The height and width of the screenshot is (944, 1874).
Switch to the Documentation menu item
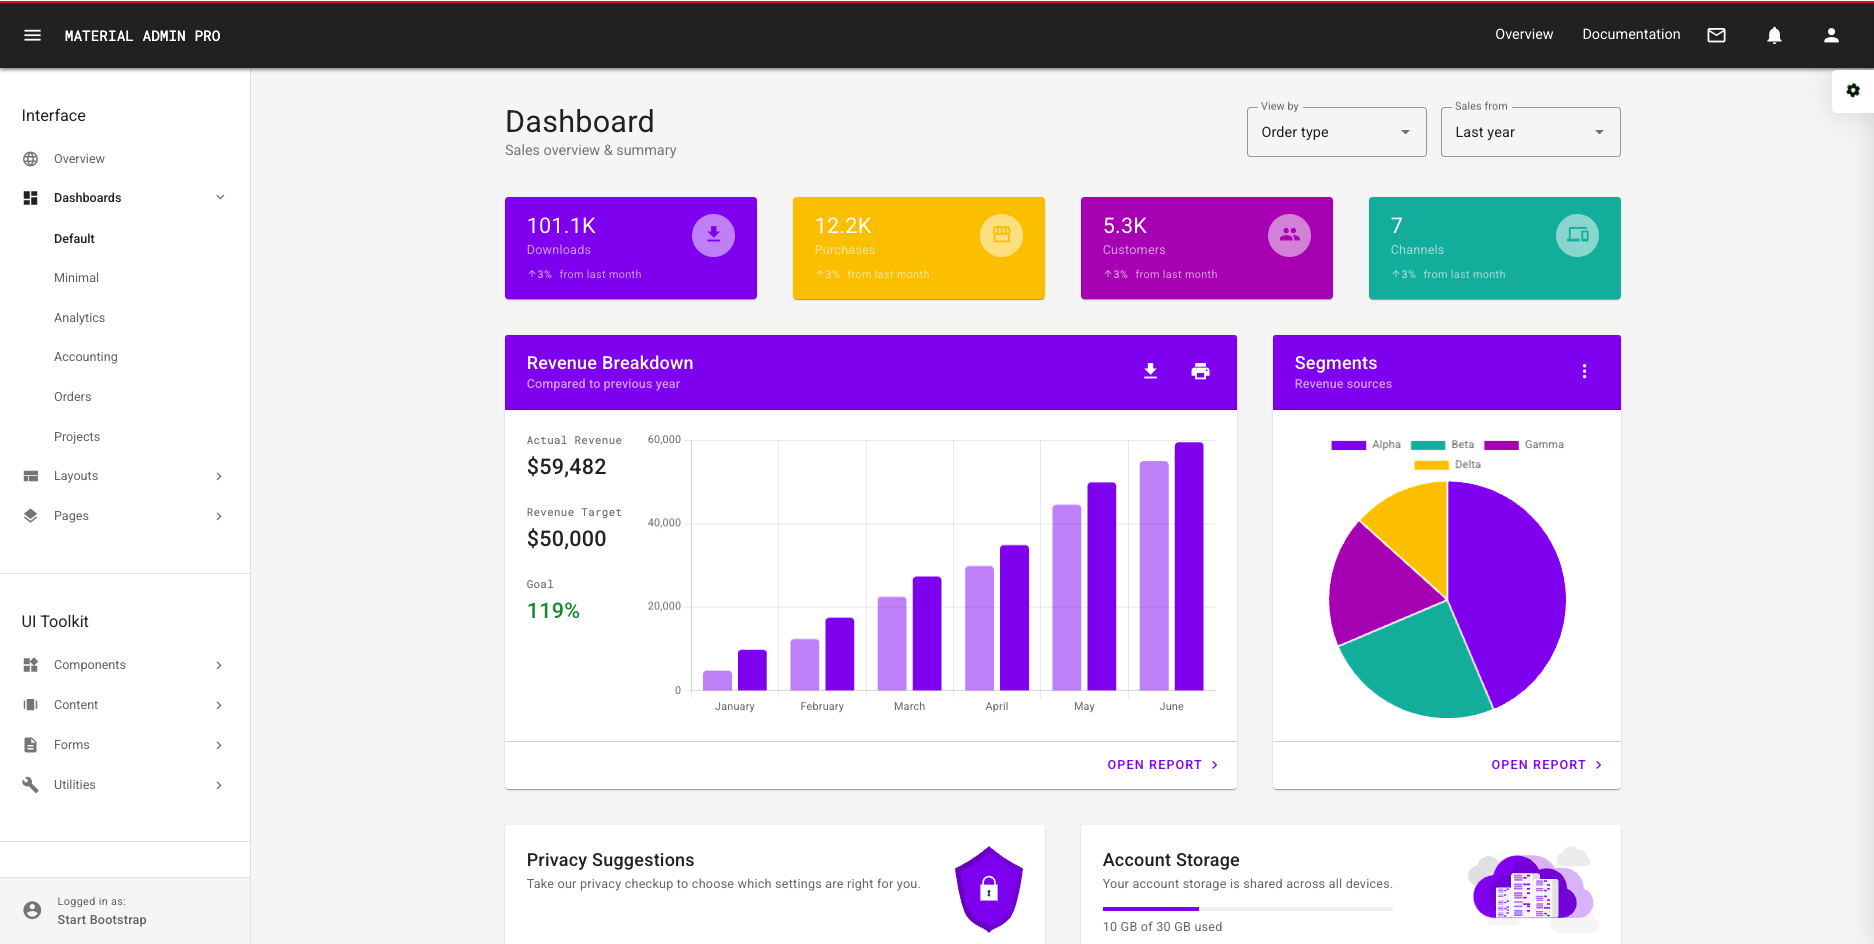pos(1631,34)
